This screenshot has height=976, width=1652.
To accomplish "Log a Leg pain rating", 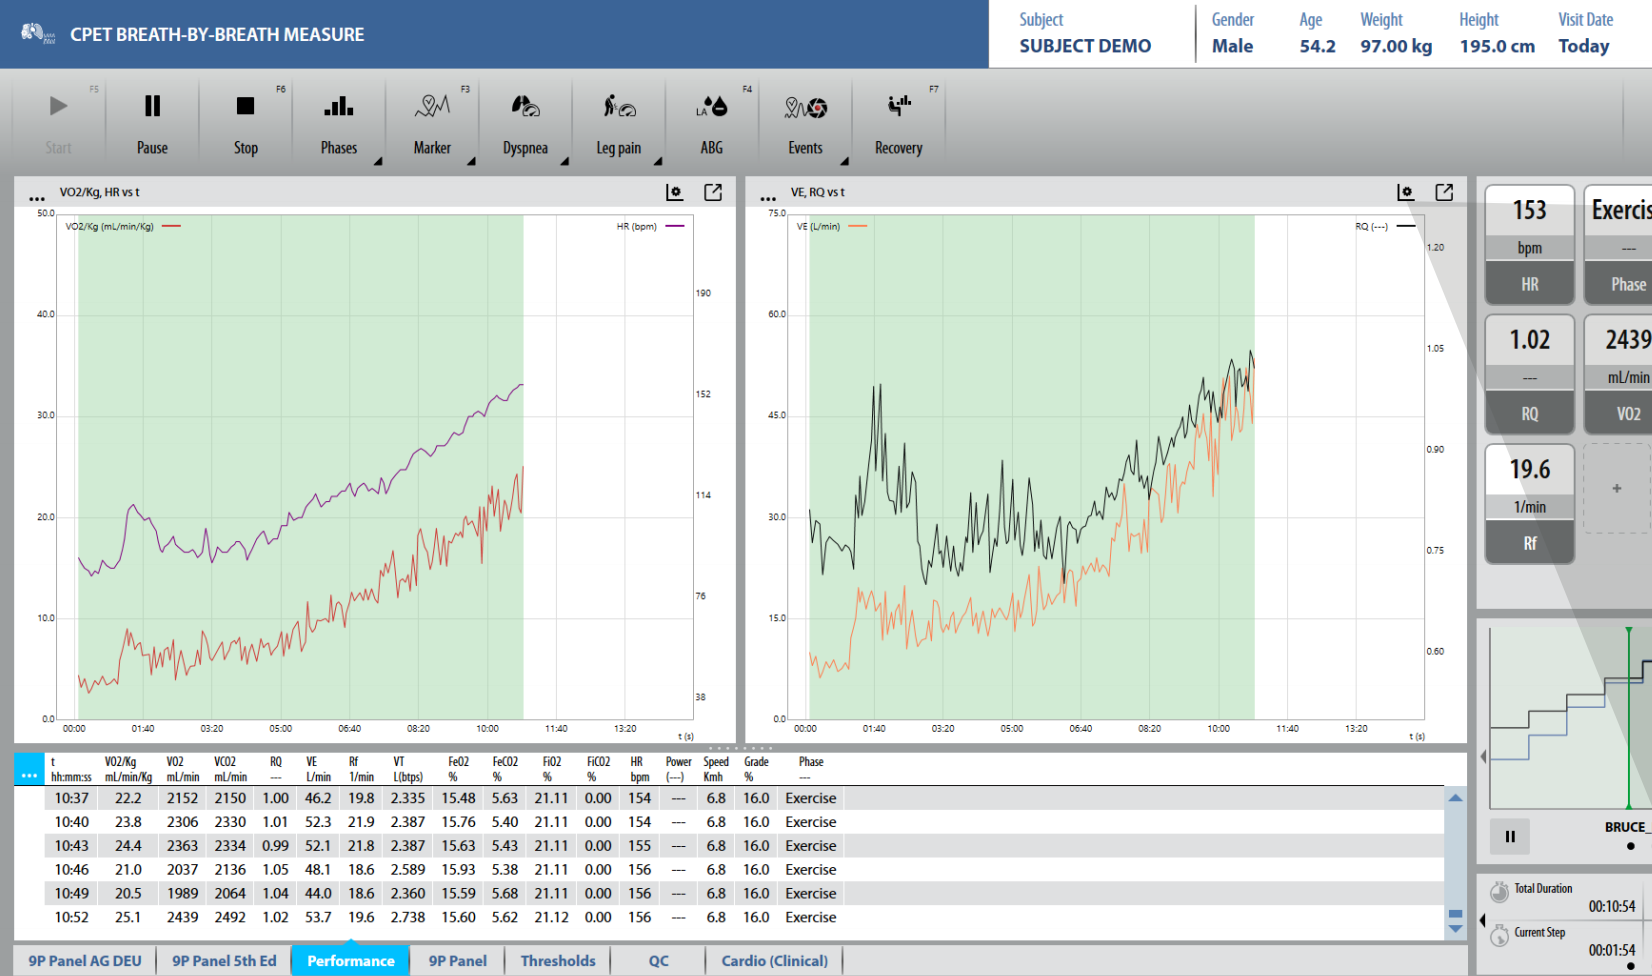I will point(618,123).
